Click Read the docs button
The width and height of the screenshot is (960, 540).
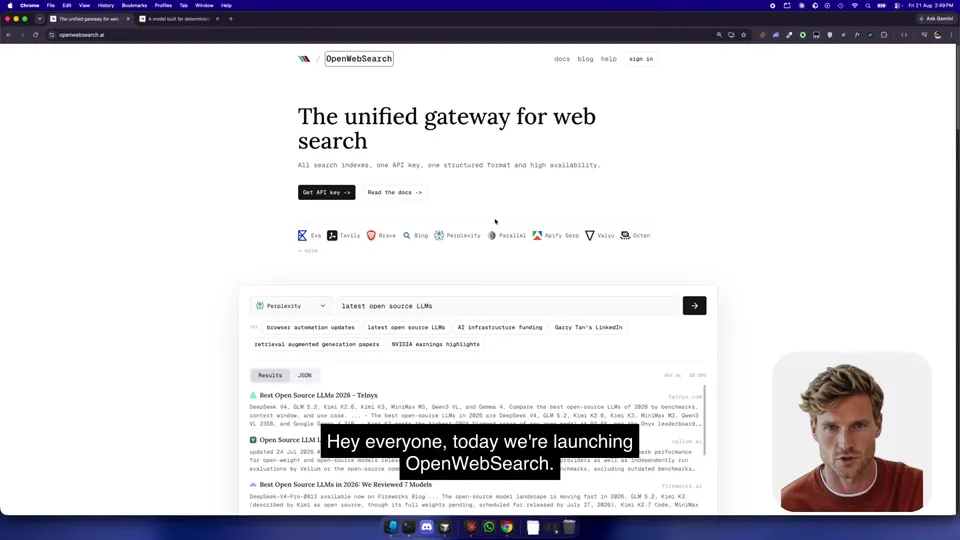394,192
